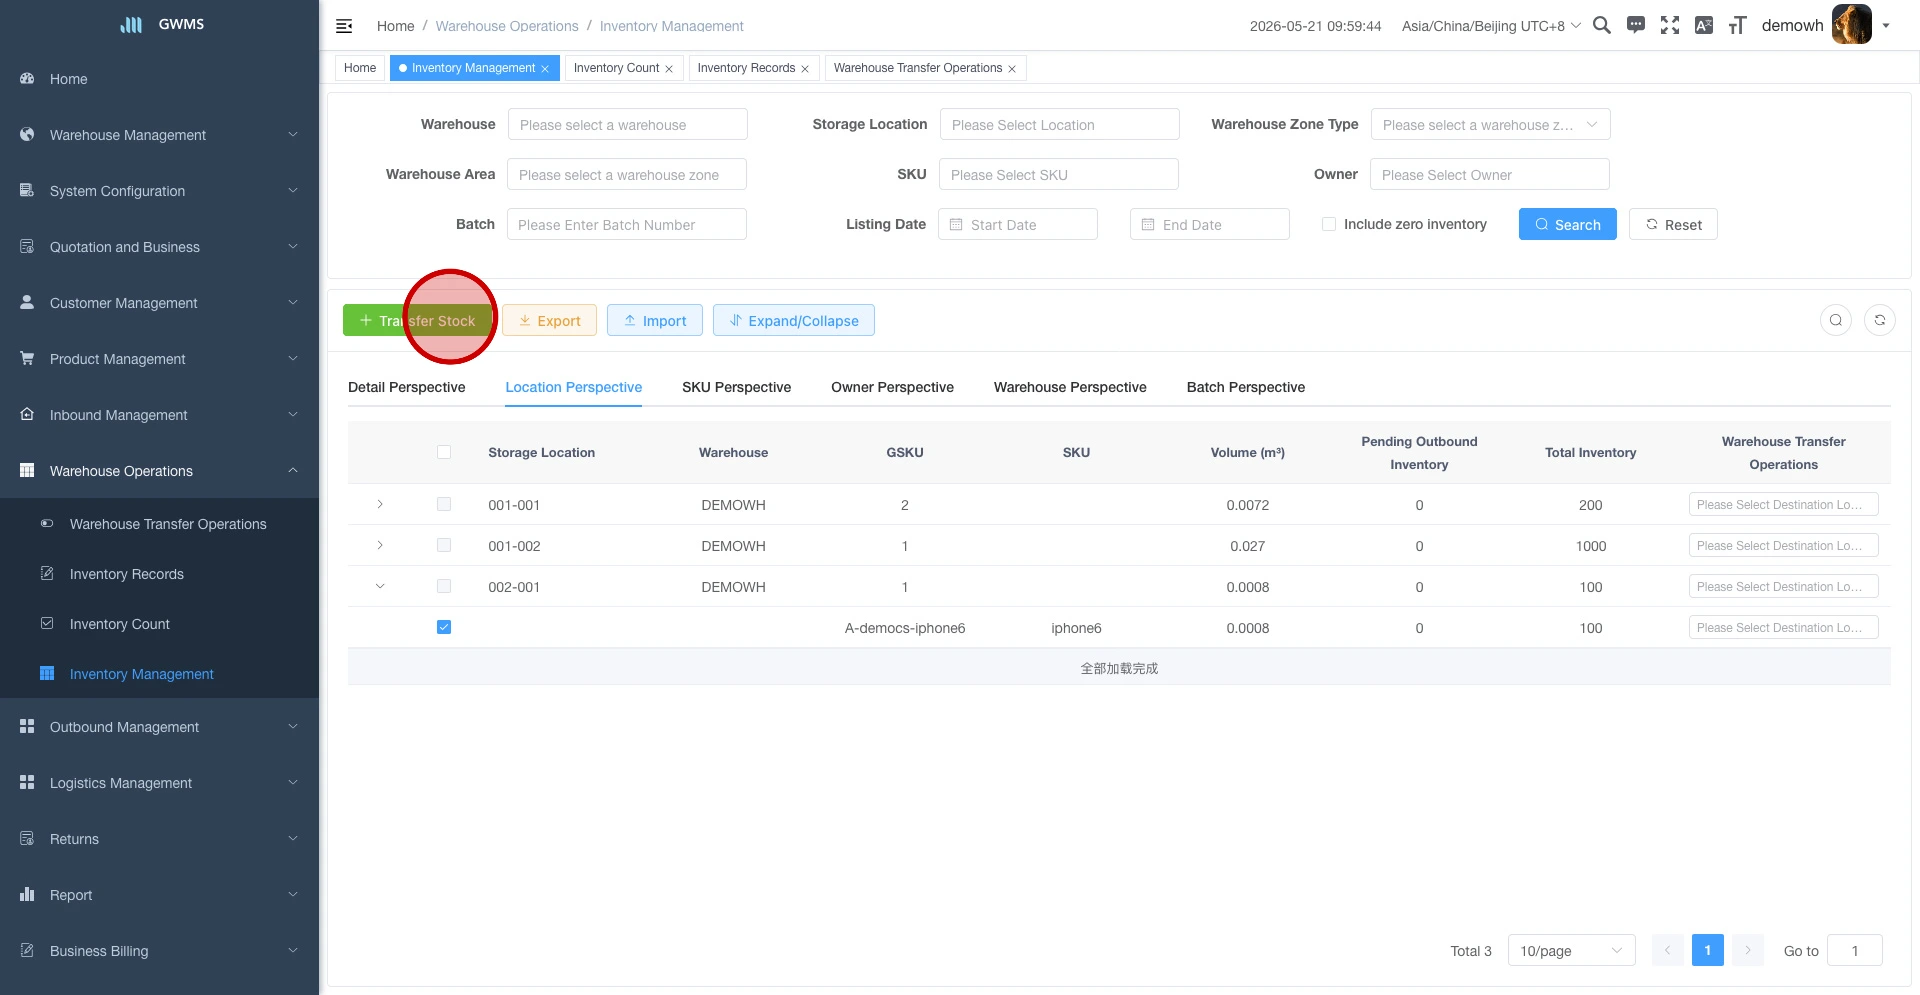The image size is (1920, 995).
Task: Close the Inventory Count tab
Action: pos(669,69)
